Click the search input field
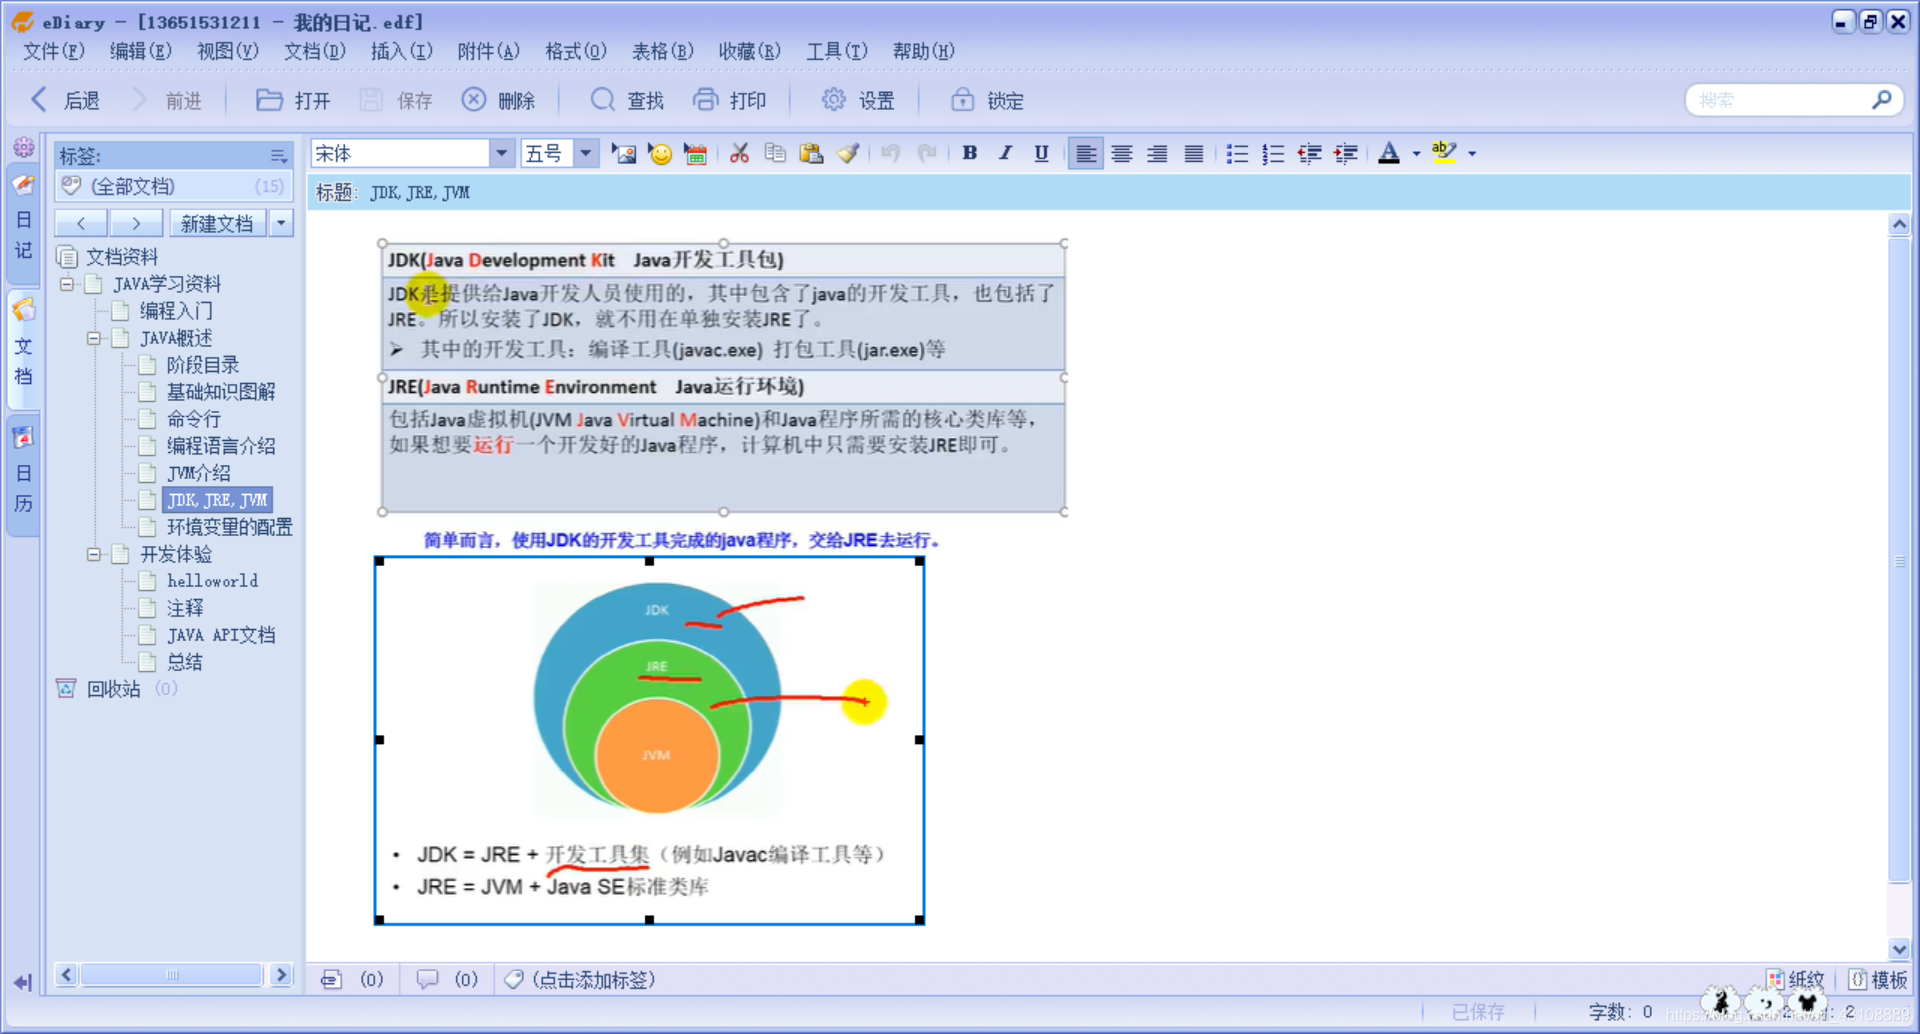Viewport: 1920px width, 1034px height. click(1780, 100)
